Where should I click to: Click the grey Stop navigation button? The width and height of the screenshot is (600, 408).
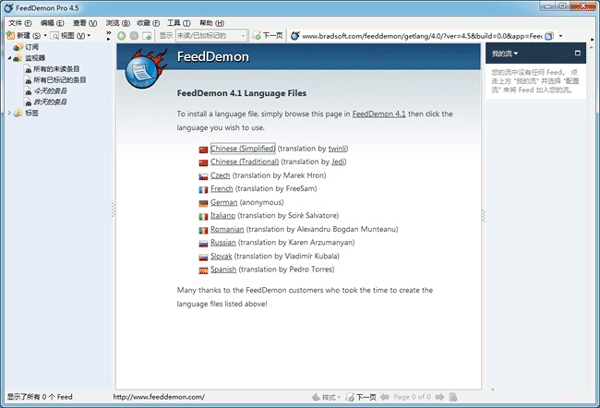pos(134,36)
